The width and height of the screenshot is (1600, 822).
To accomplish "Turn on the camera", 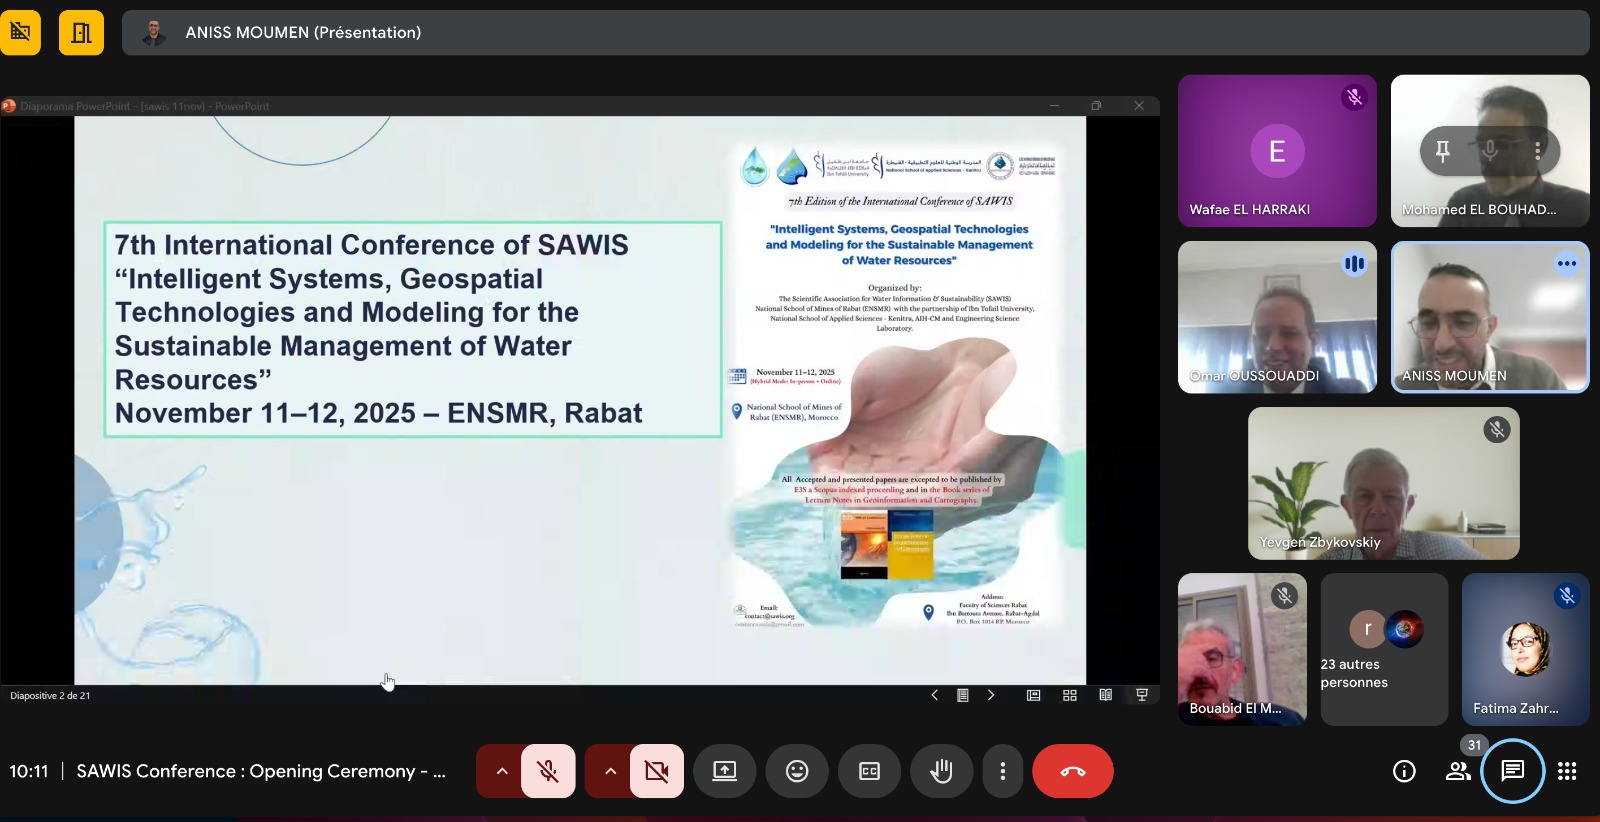I will [657, 771].
